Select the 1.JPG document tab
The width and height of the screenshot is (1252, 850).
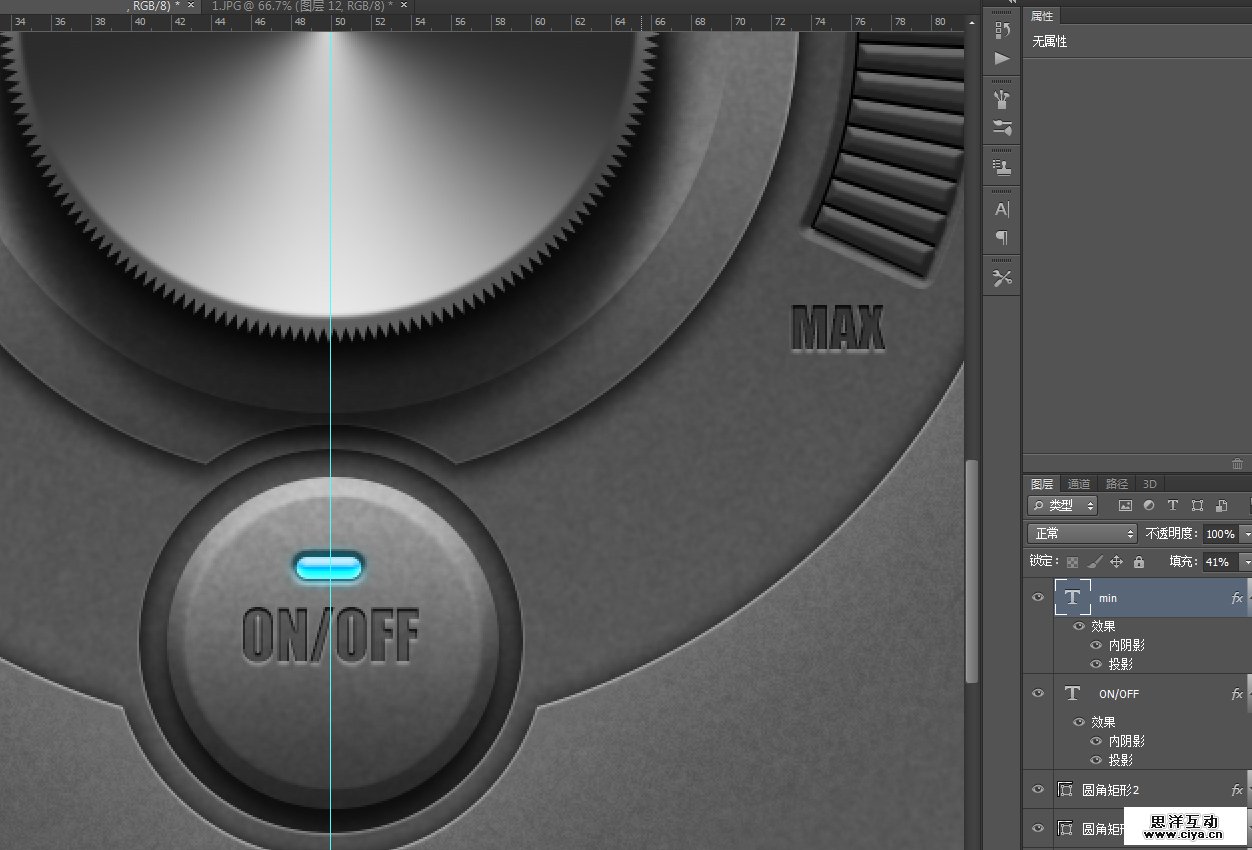tap(300, 6)
